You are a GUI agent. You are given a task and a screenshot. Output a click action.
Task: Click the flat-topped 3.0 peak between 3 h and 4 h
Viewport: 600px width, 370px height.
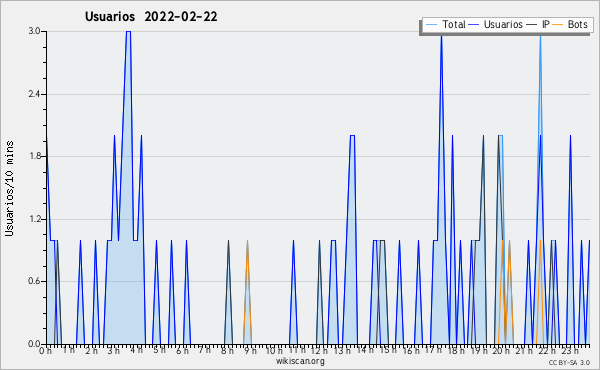[128, 32]
